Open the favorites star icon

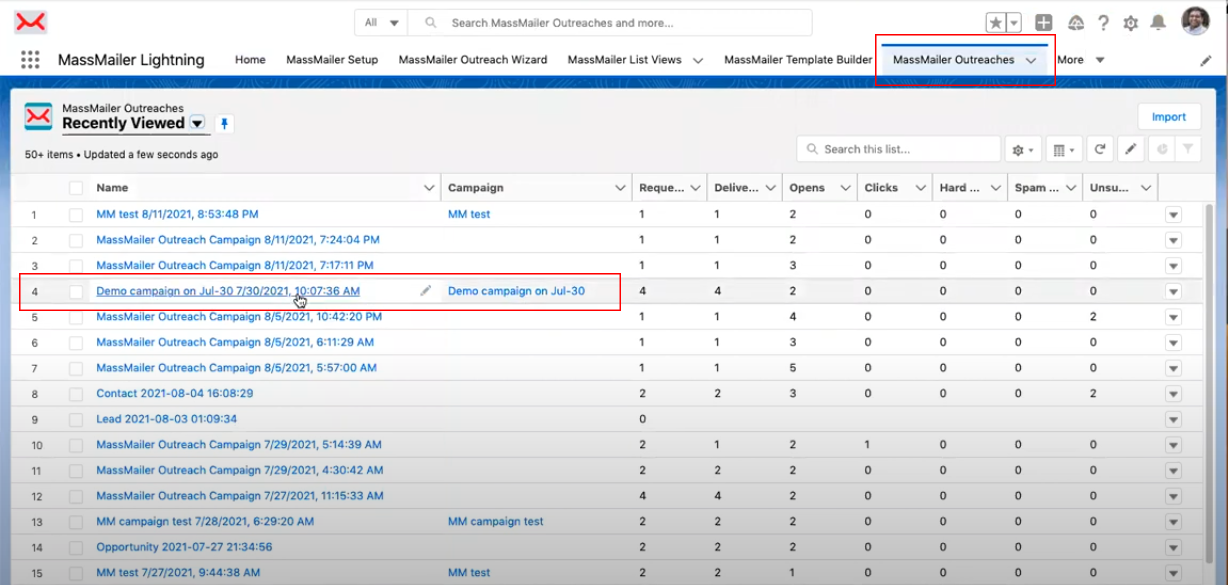(996, 23)
